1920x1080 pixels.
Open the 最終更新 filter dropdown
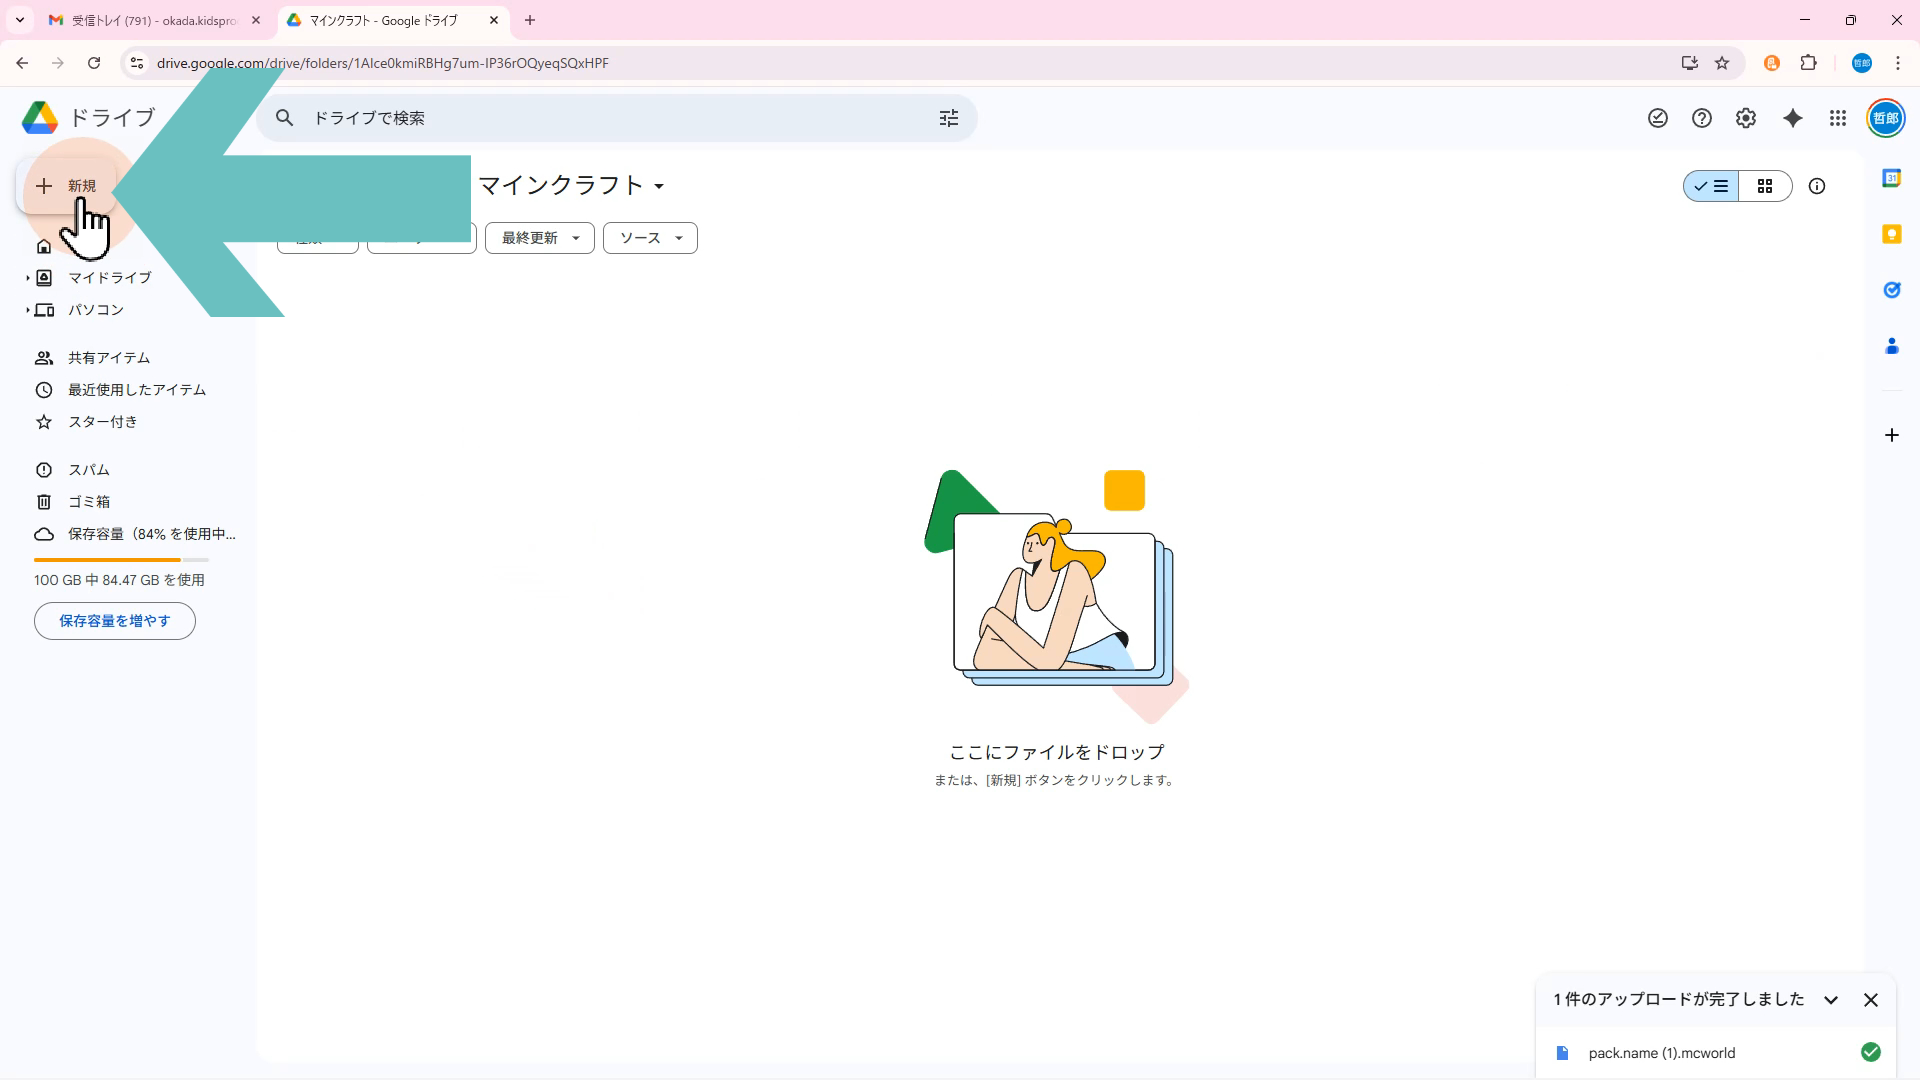[x=540, y=238]
